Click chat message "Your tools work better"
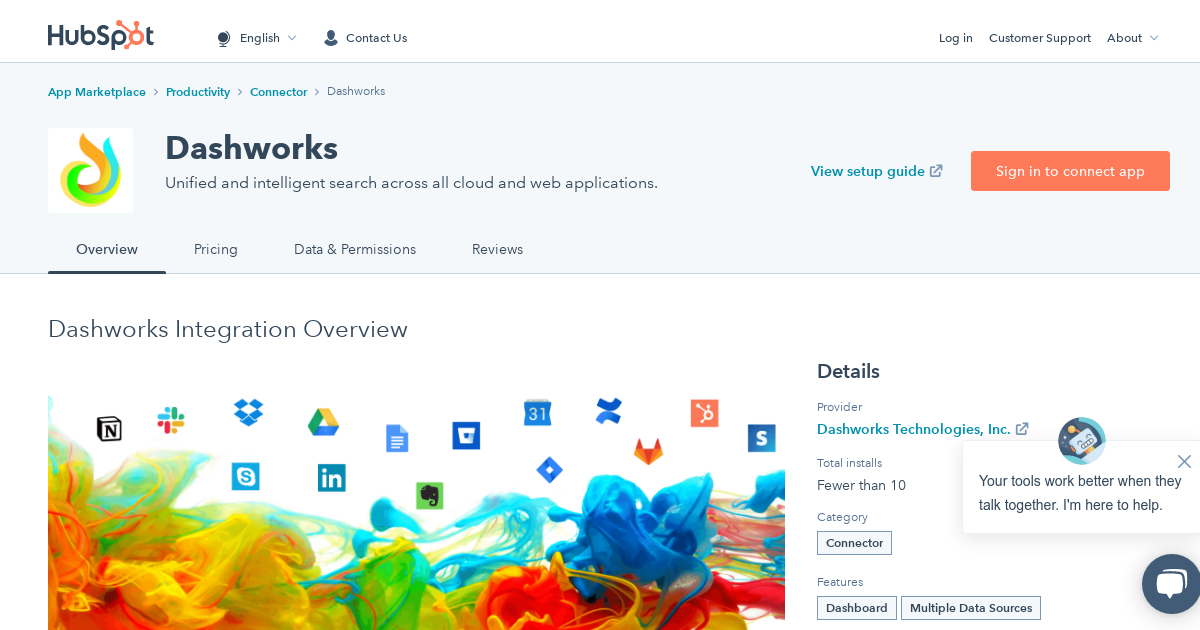The image size is (1200, 630). (x=1080, y=493)
